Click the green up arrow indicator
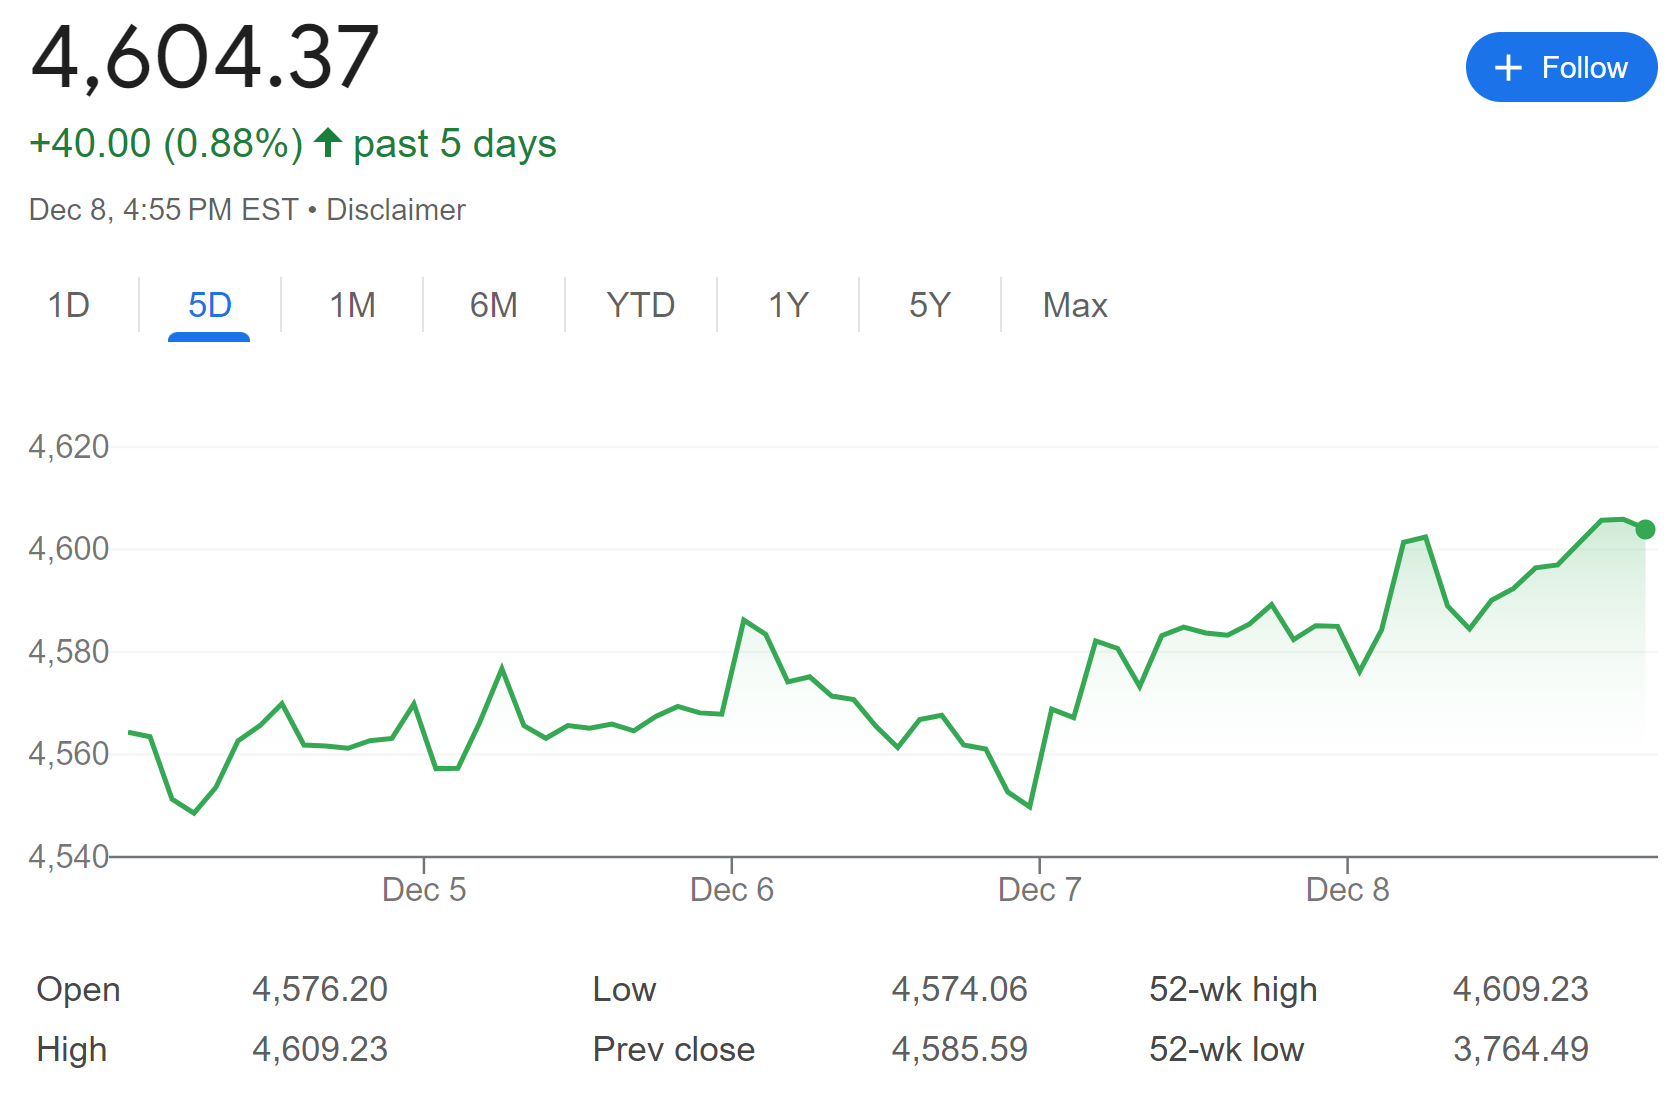This screenshot has width=1675, height=1093. (328, 143)
